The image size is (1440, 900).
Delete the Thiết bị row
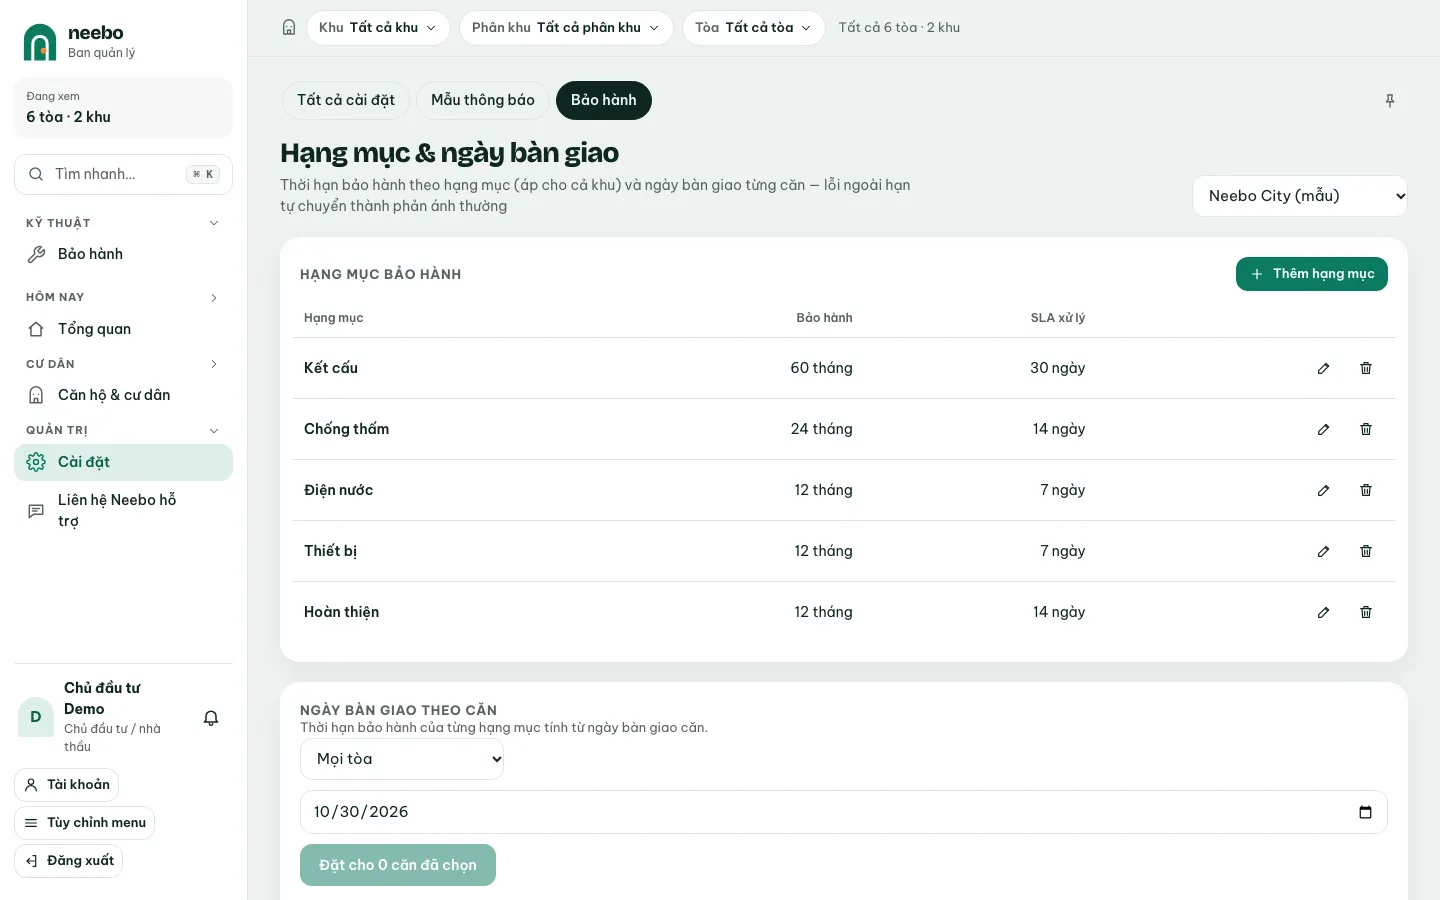(x=1366, y=551)
